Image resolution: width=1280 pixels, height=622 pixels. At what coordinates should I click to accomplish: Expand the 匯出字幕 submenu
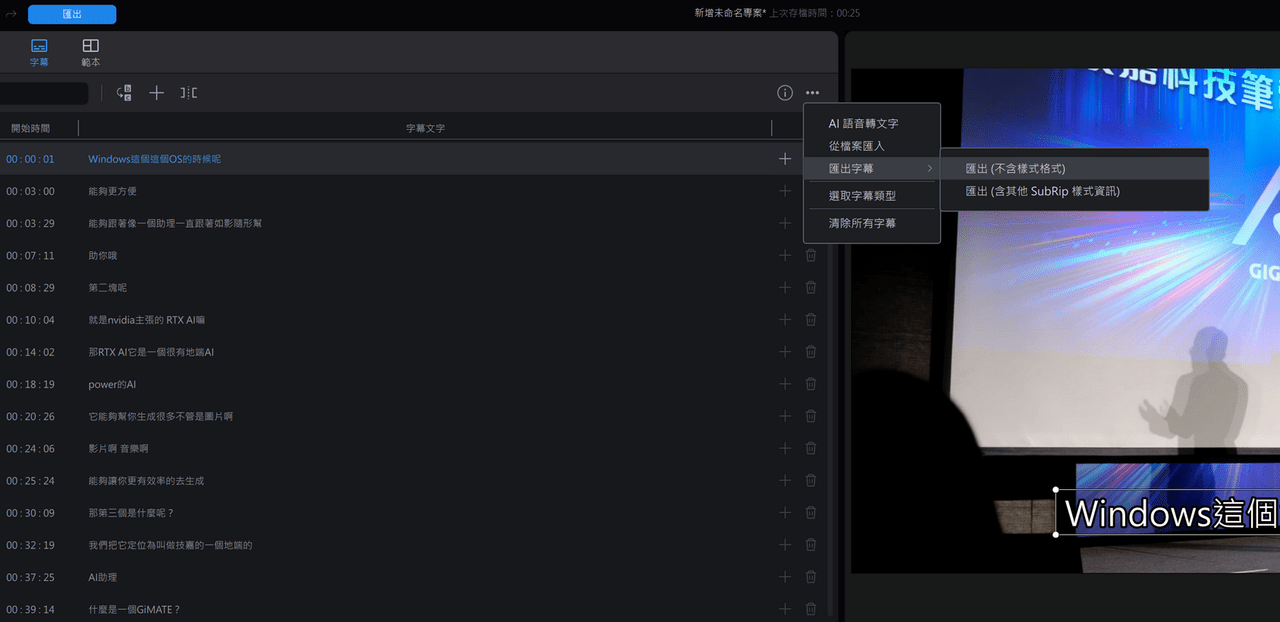coord(872,168)
